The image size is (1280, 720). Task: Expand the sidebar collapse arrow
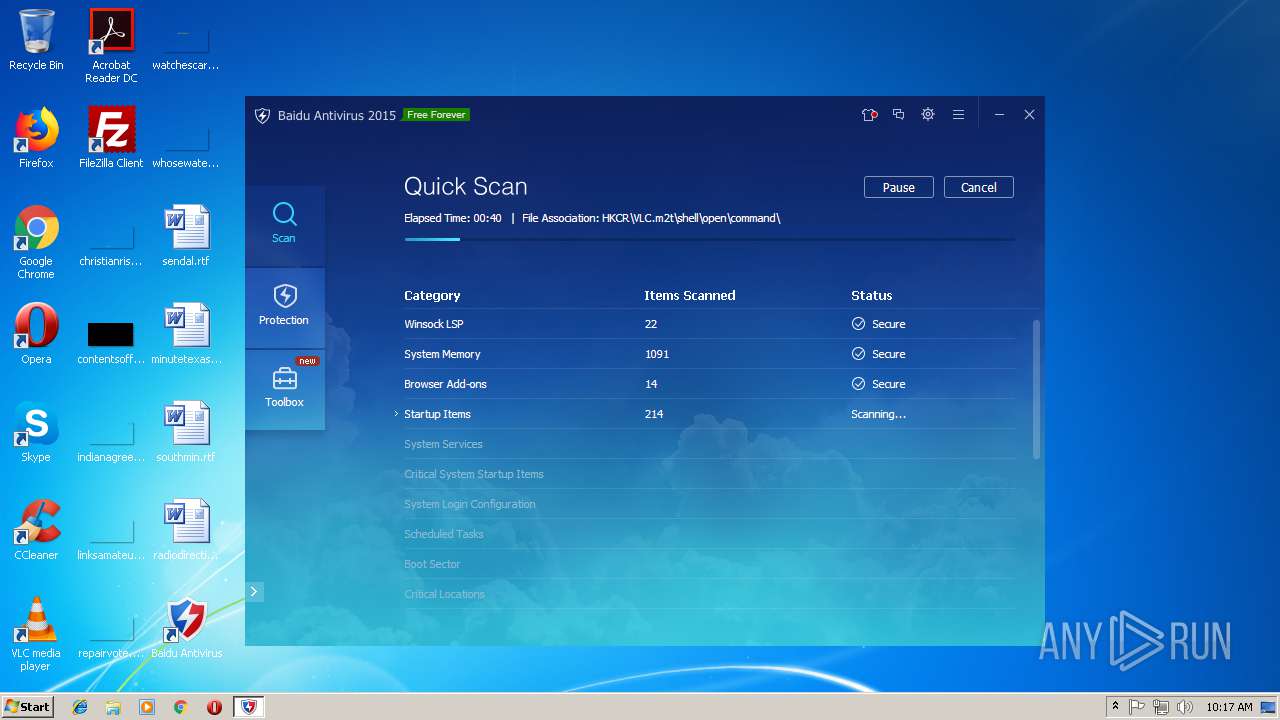click(254, 591)
